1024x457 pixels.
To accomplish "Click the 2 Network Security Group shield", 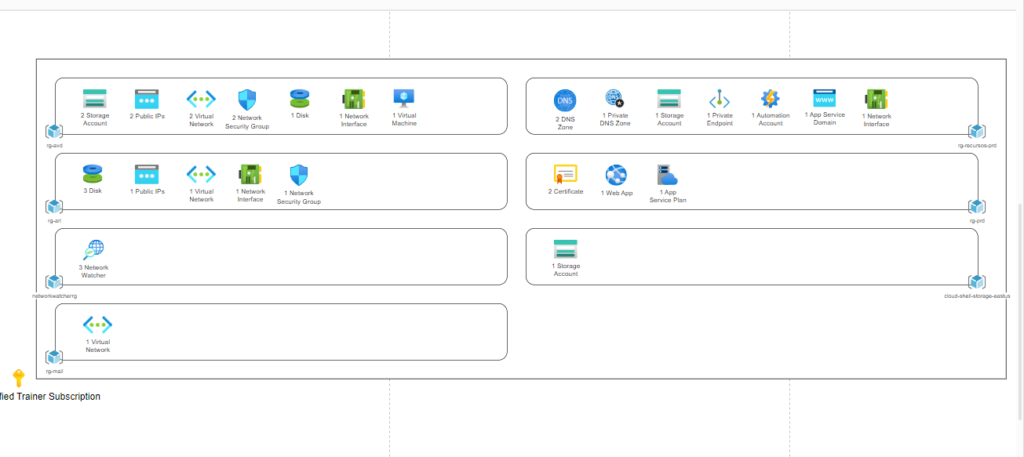I will [x=248, y=99].
